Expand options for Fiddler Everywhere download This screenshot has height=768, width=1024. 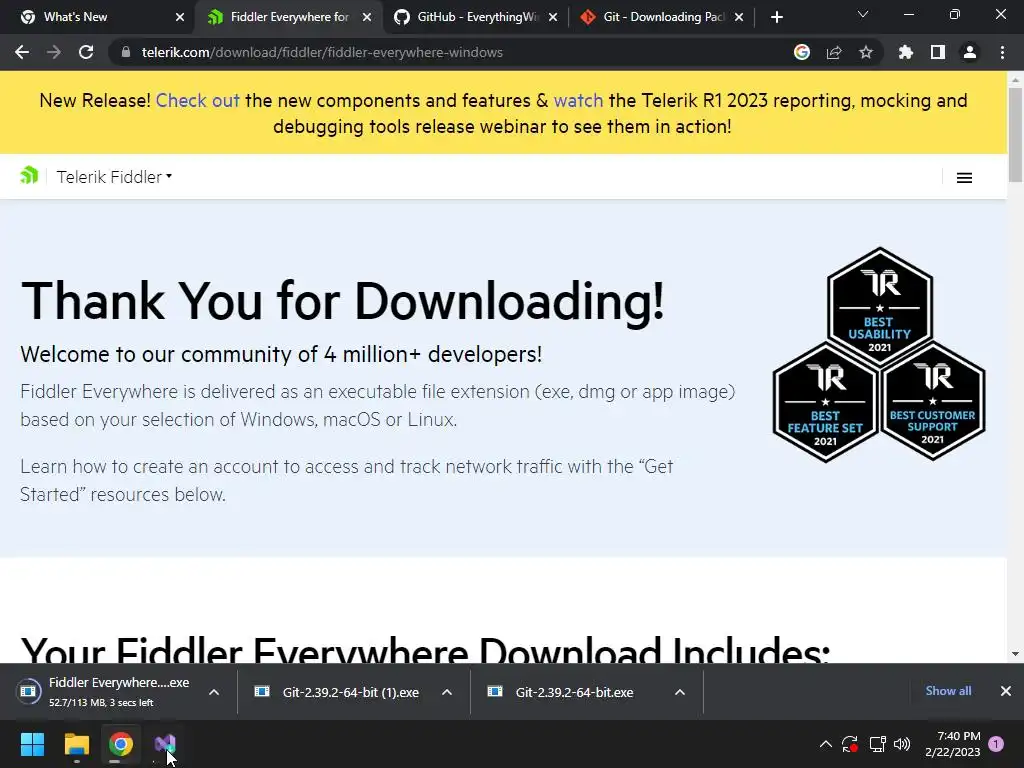pos(214,692)
